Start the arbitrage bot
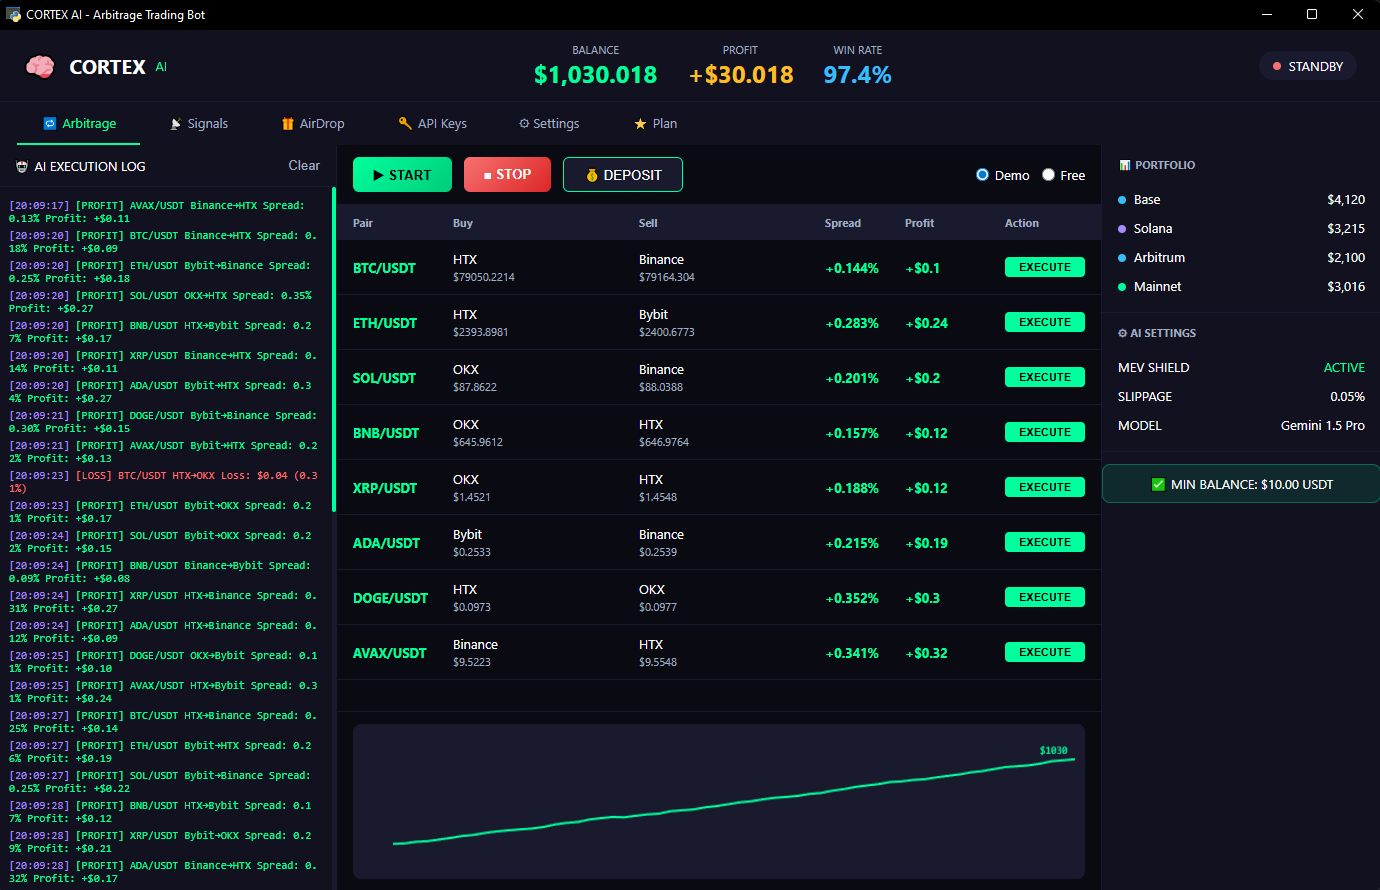The width and height of the screenshot is (1380, 890). point(402,175)
